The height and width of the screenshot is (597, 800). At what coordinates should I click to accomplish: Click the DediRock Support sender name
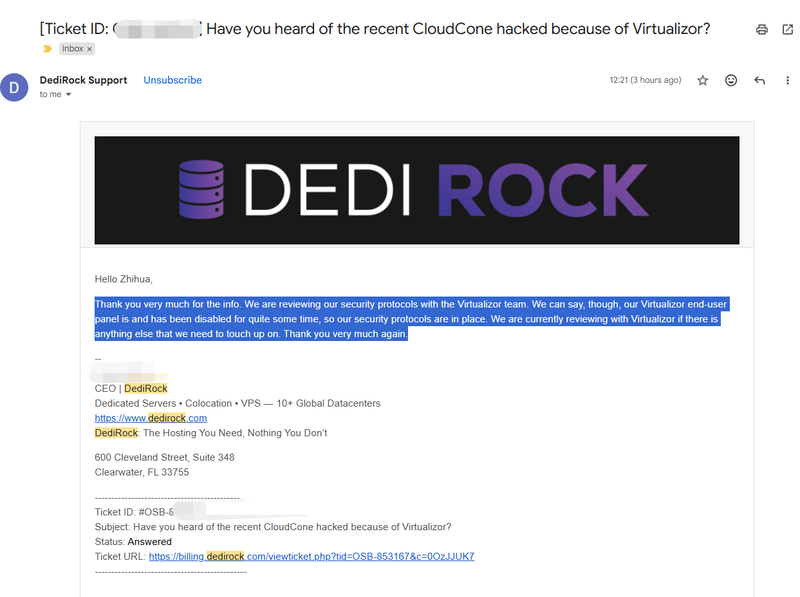tap(83, 80)
